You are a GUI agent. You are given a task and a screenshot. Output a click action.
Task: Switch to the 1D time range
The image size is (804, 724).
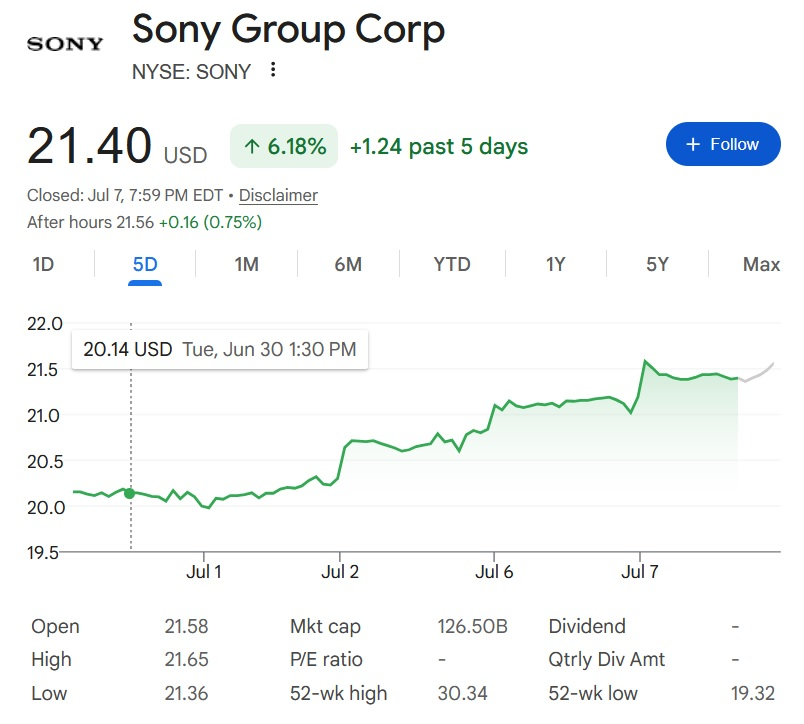coord(43,265)
